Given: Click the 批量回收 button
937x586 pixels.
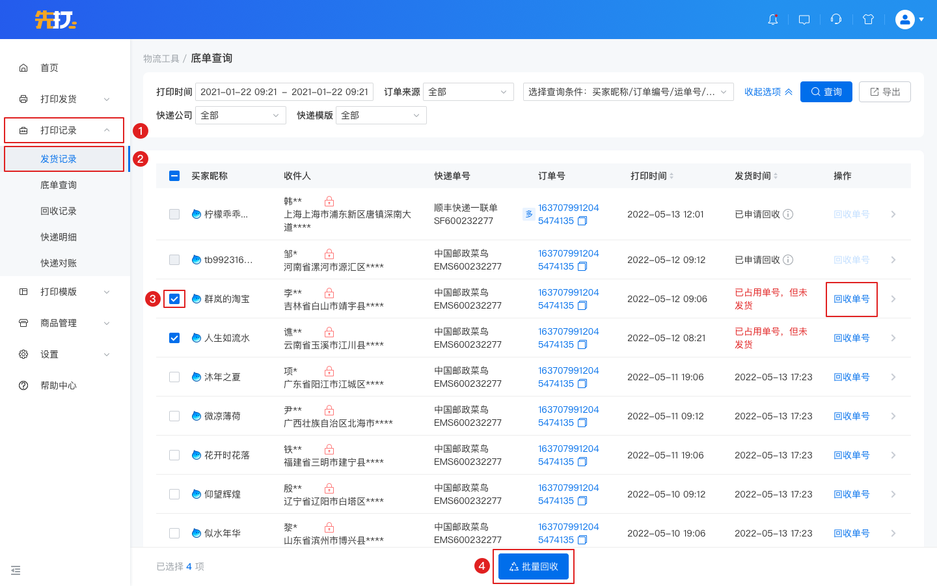Looking at the screenshot, I should pyautogui.click(x=533, y=566).
